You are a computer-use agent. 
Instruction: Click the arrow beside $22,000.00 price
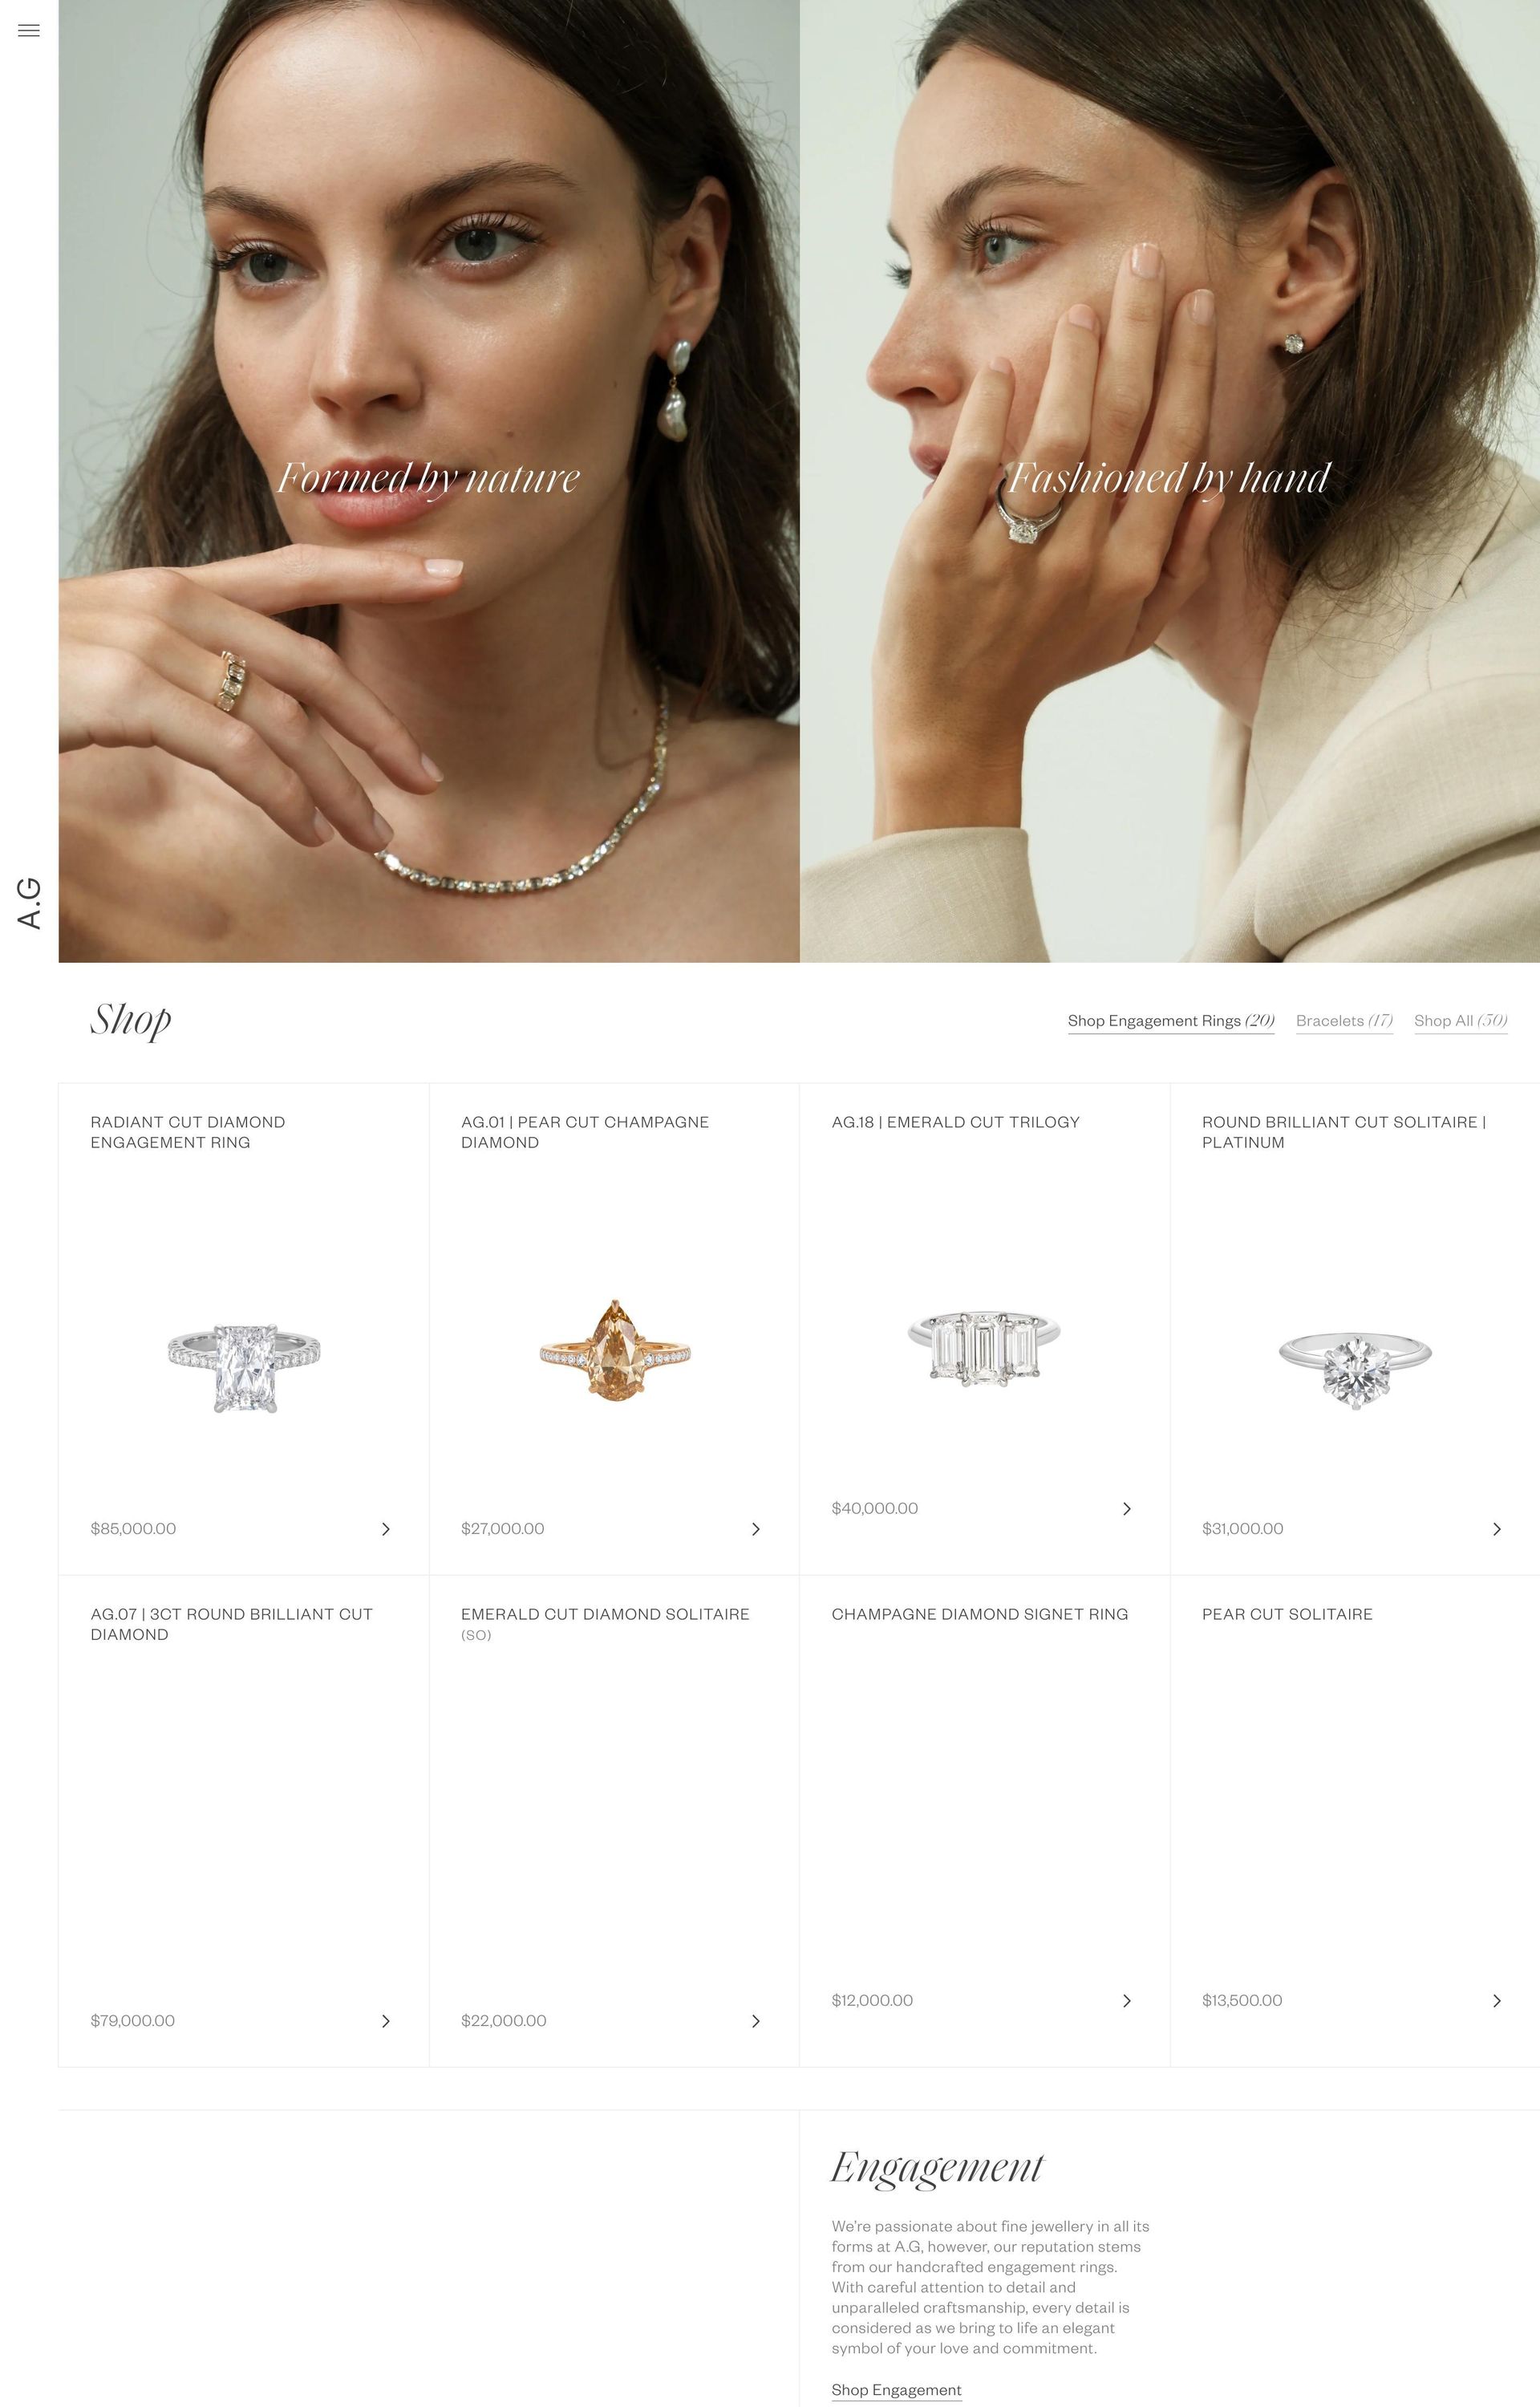coord(756,2021)
